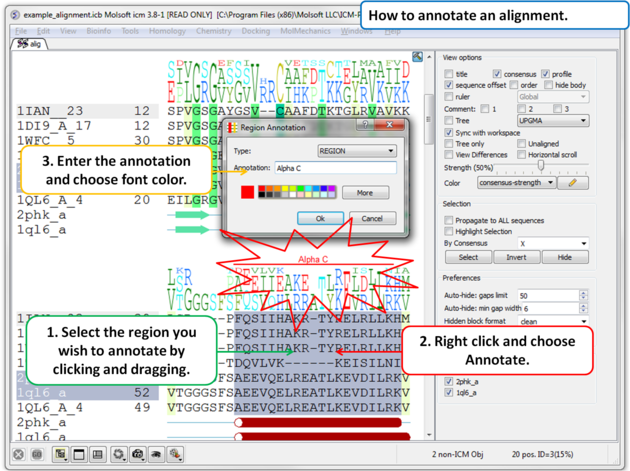Click the camera snapshot icon in bottom toolbar

pyautogui.click(x=137, y=455)
